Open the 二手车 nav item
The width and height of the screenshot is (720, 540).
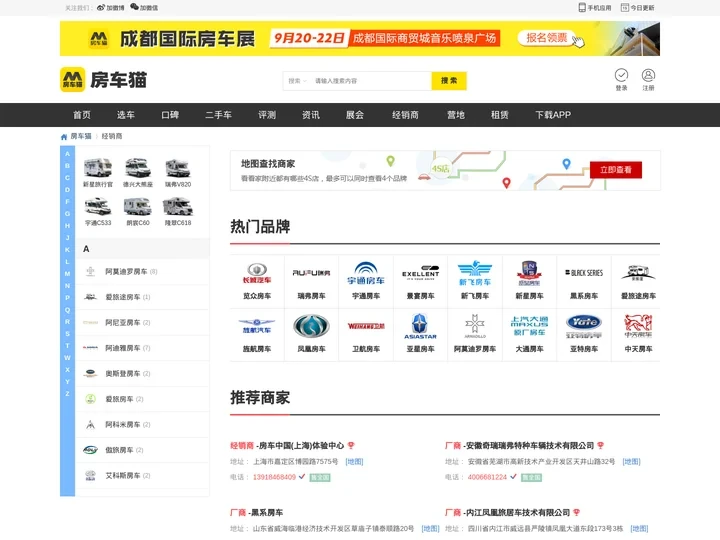(219, 115)
